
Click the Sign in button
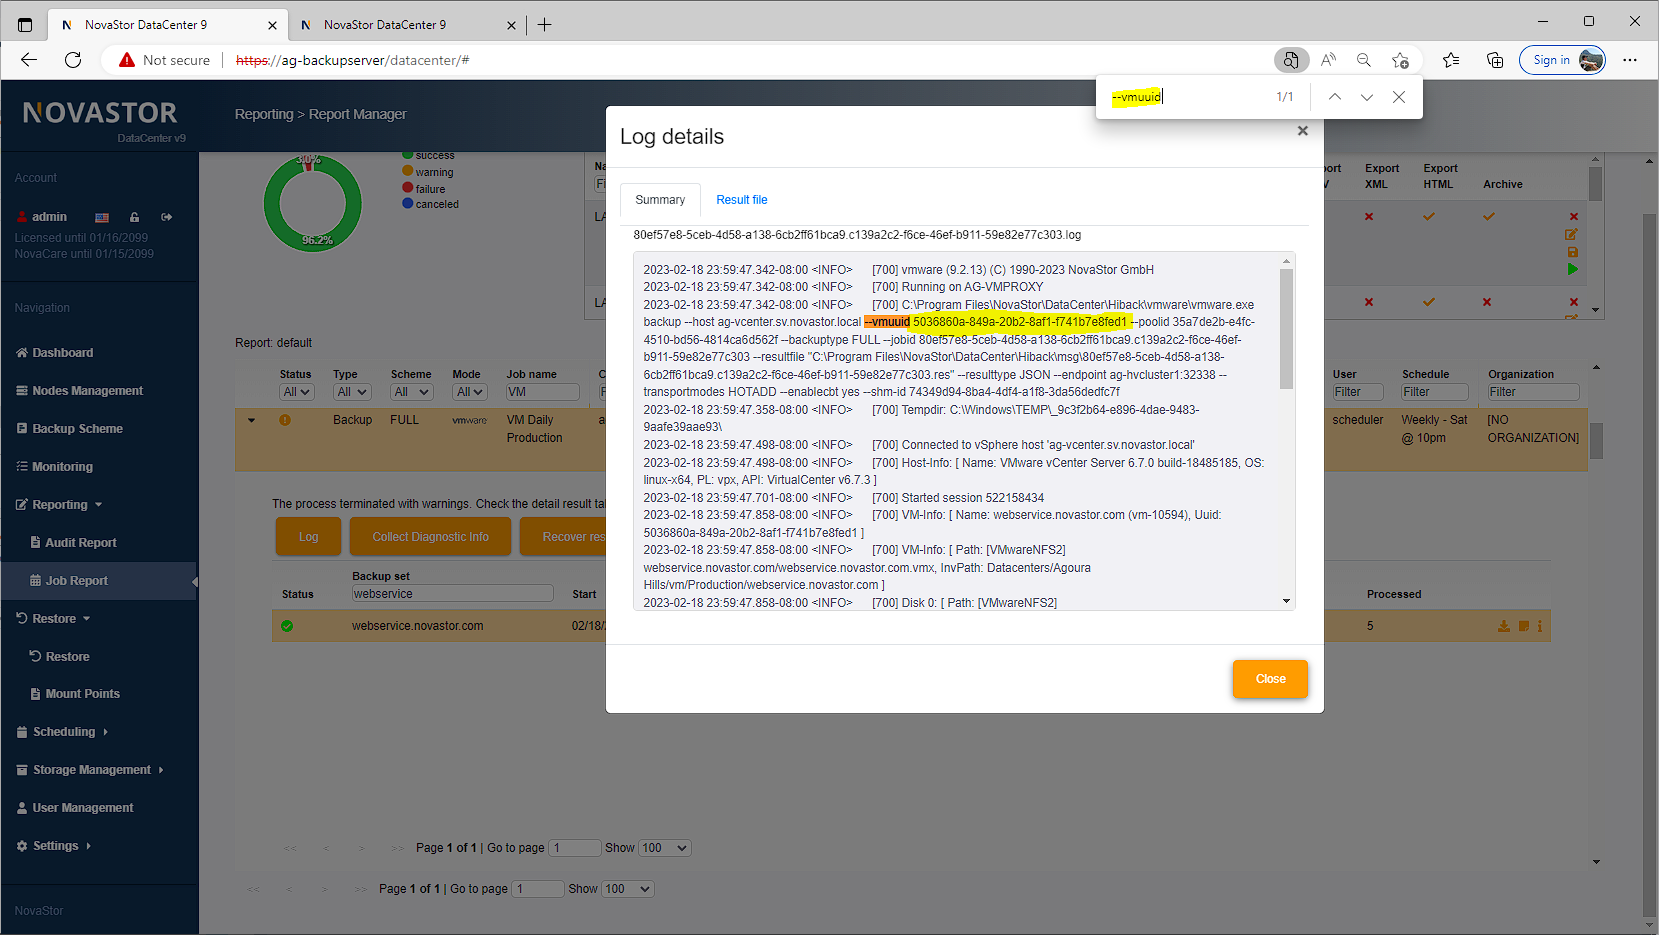click(1562, 60)
